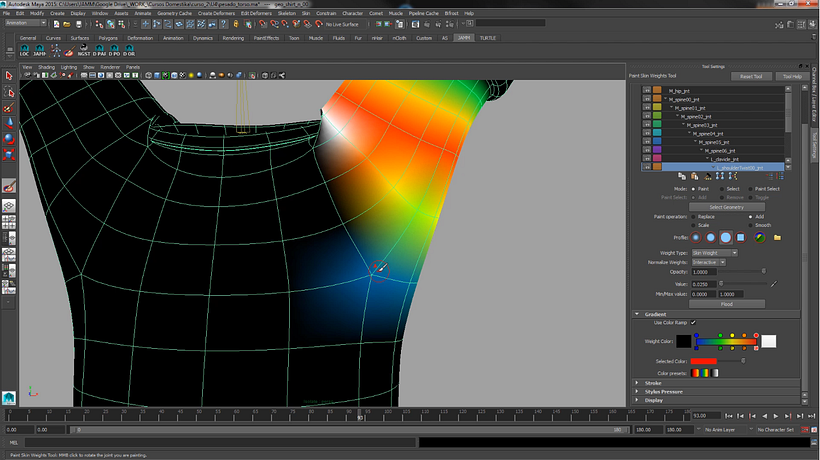Open the Skin menu
Image resolution: width=820 pixels, height=460 pixels.
click(306, 13)
